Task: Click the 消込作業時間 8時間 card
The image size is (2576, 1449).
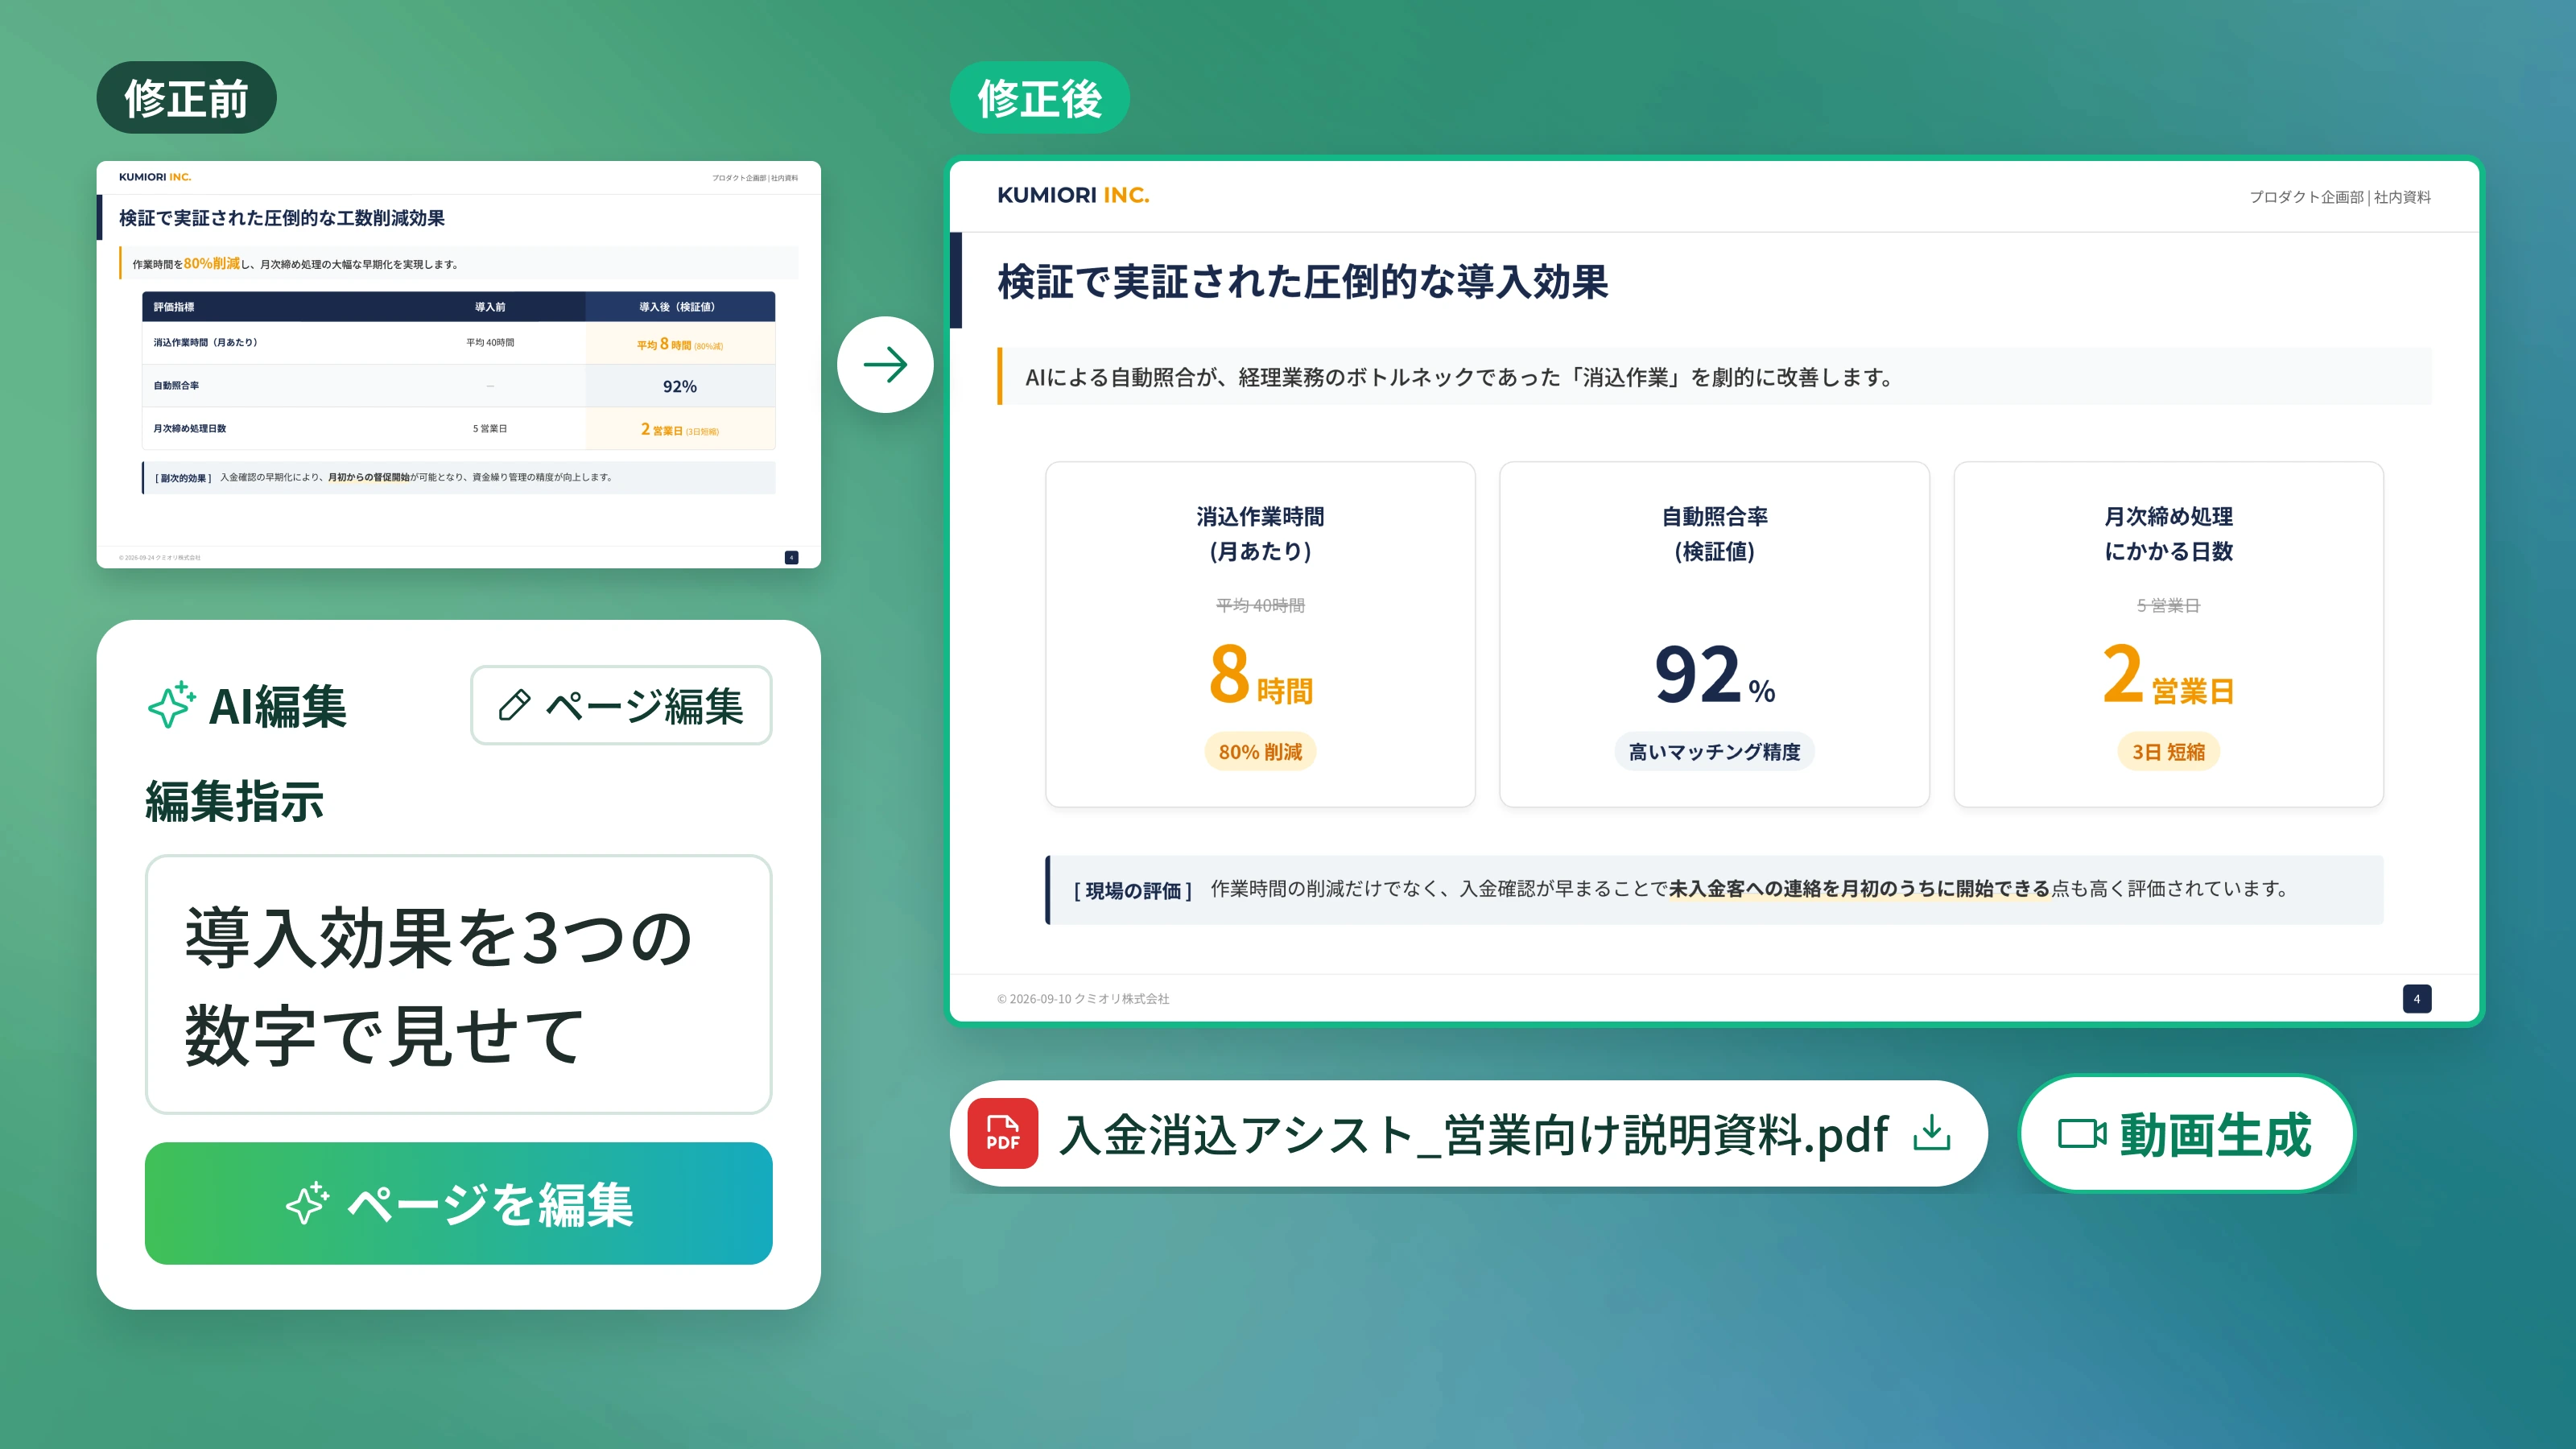Action: [1260, 634]
